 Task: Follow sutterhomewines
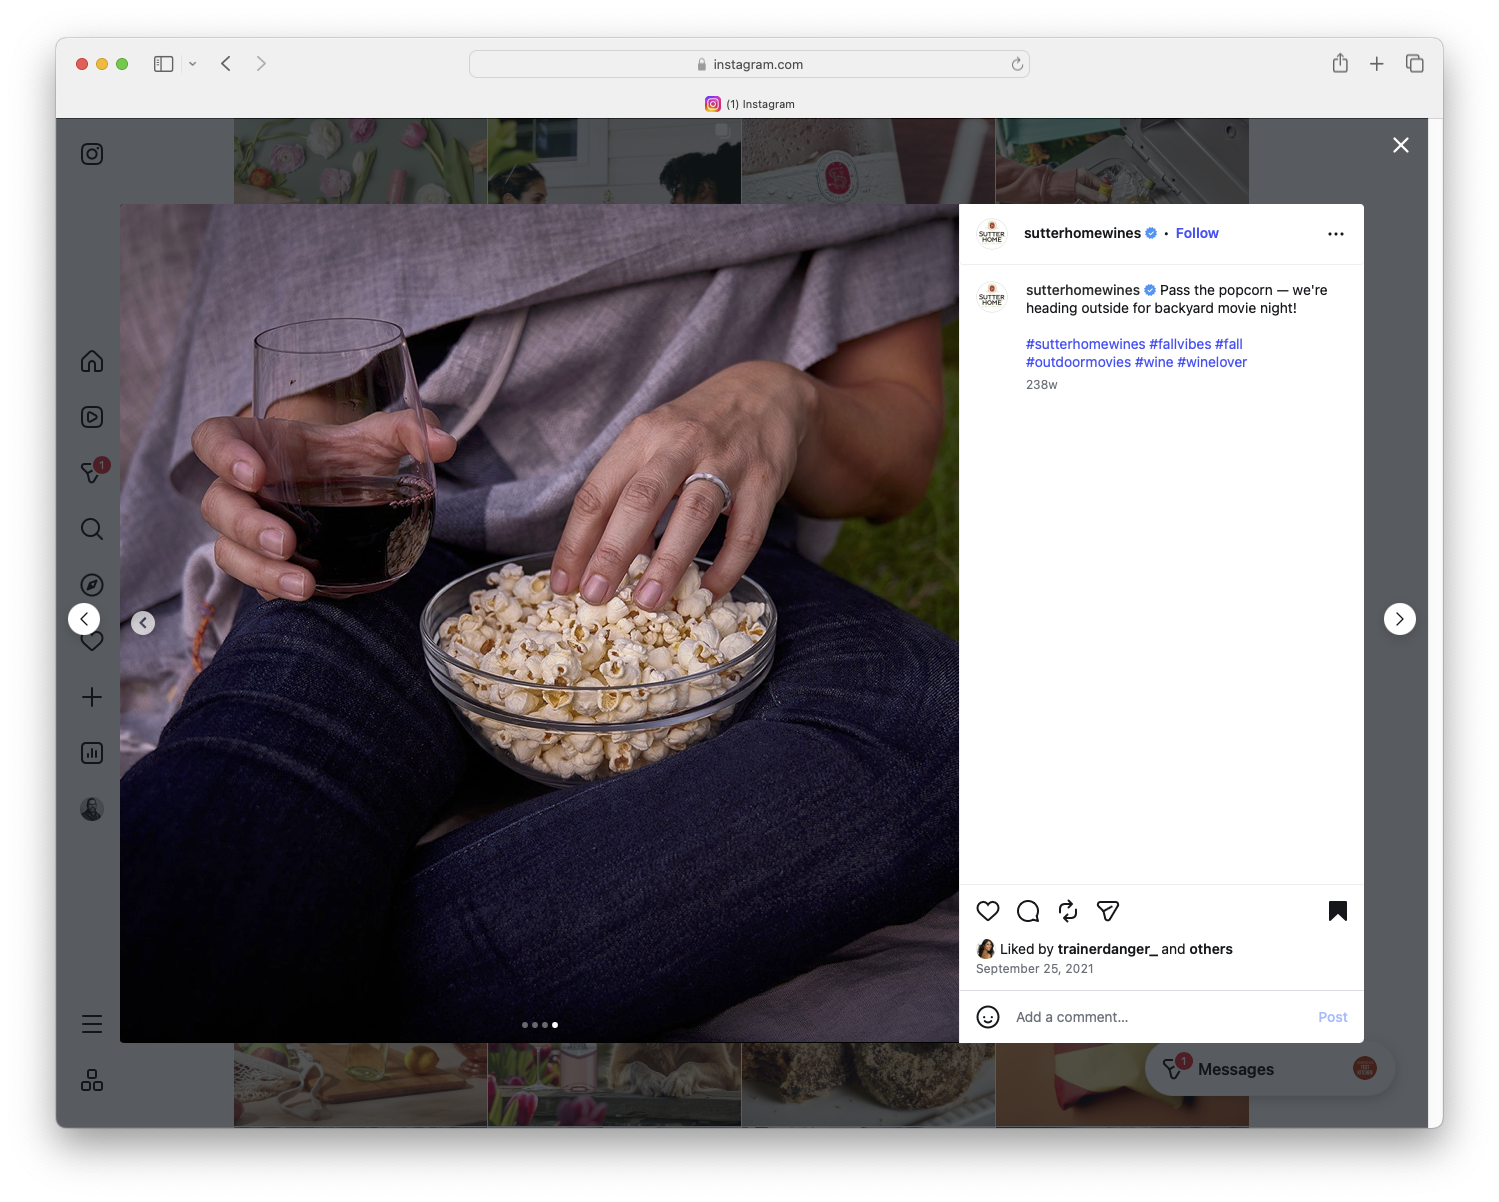click(x=1196, y=233)
